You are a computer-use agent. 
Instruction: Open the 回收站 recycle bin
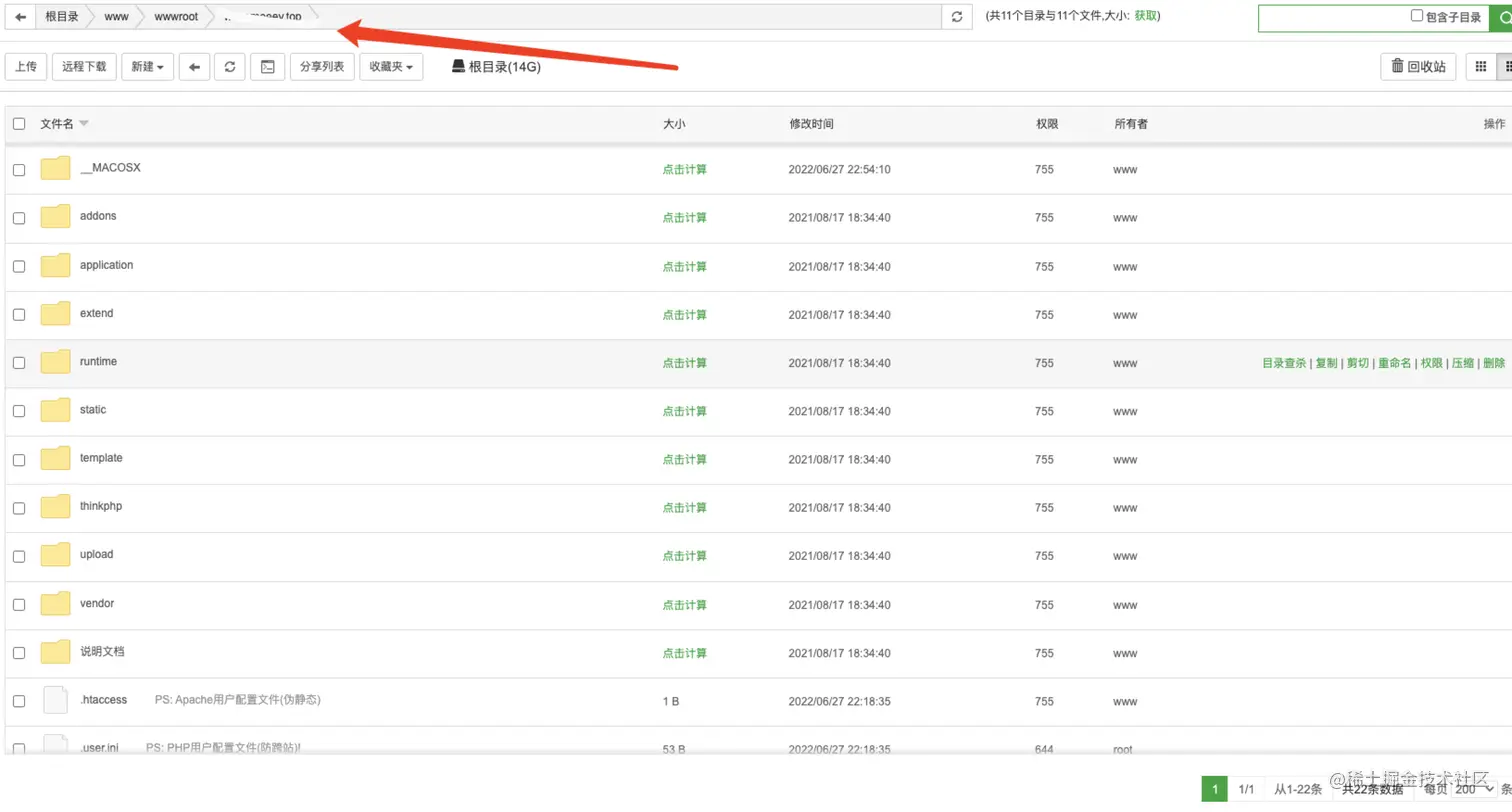pos(1419,67)
